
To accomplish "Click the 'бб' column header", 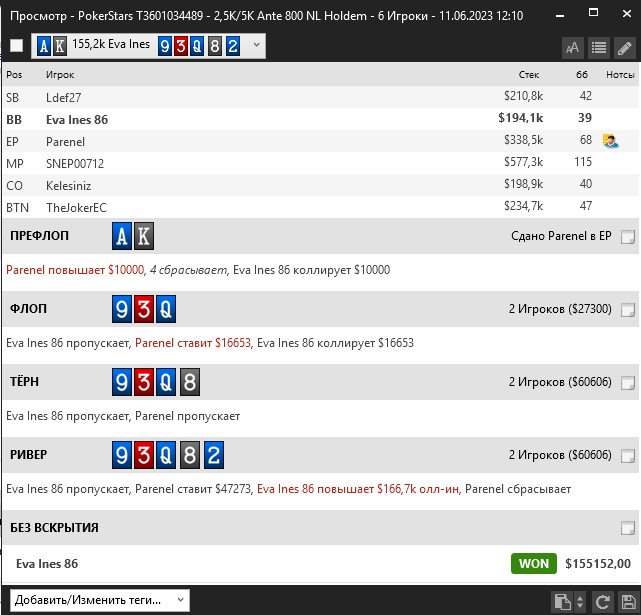I will pos(582,75).
